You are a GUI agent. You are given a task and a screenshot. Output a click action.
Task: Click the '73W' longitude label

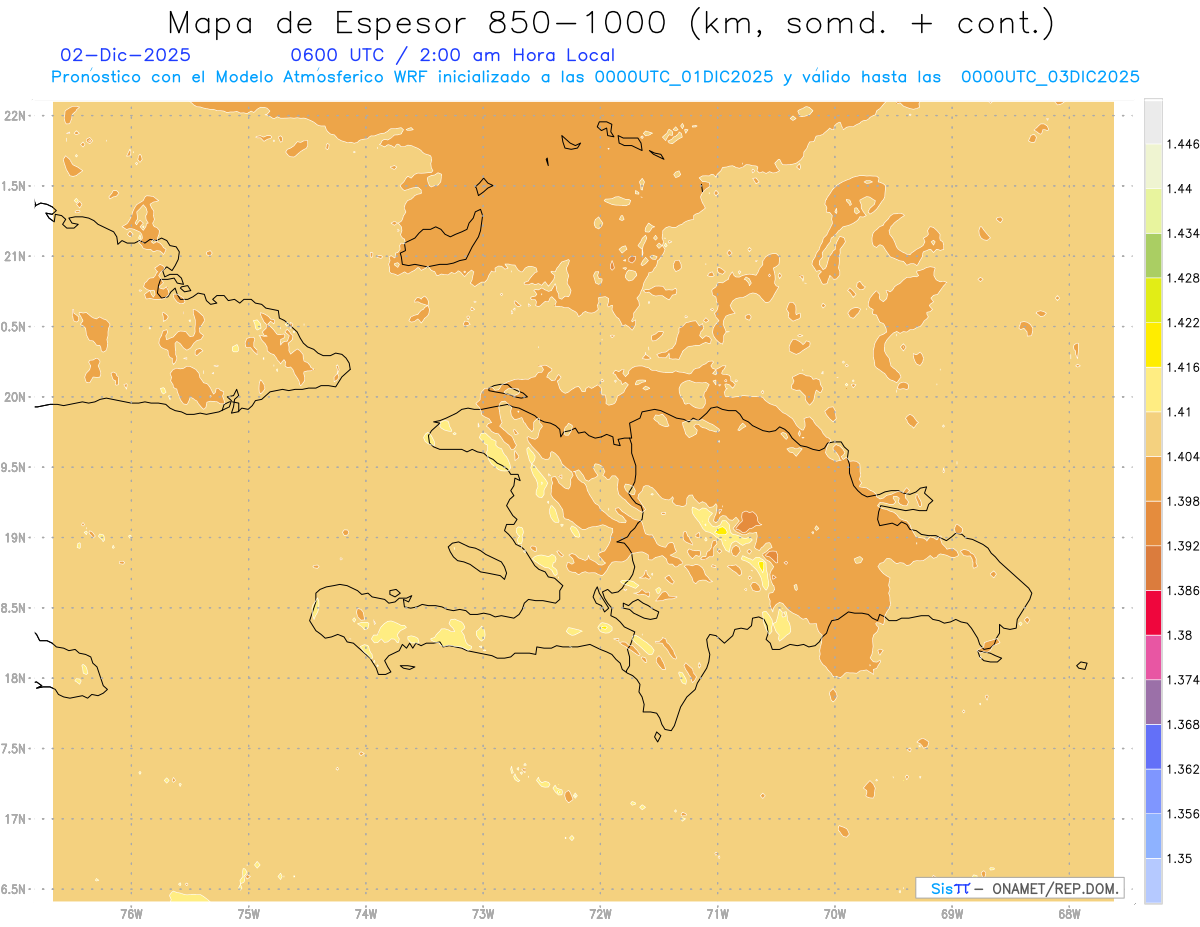pyautogui.click(x=483, y=914)
